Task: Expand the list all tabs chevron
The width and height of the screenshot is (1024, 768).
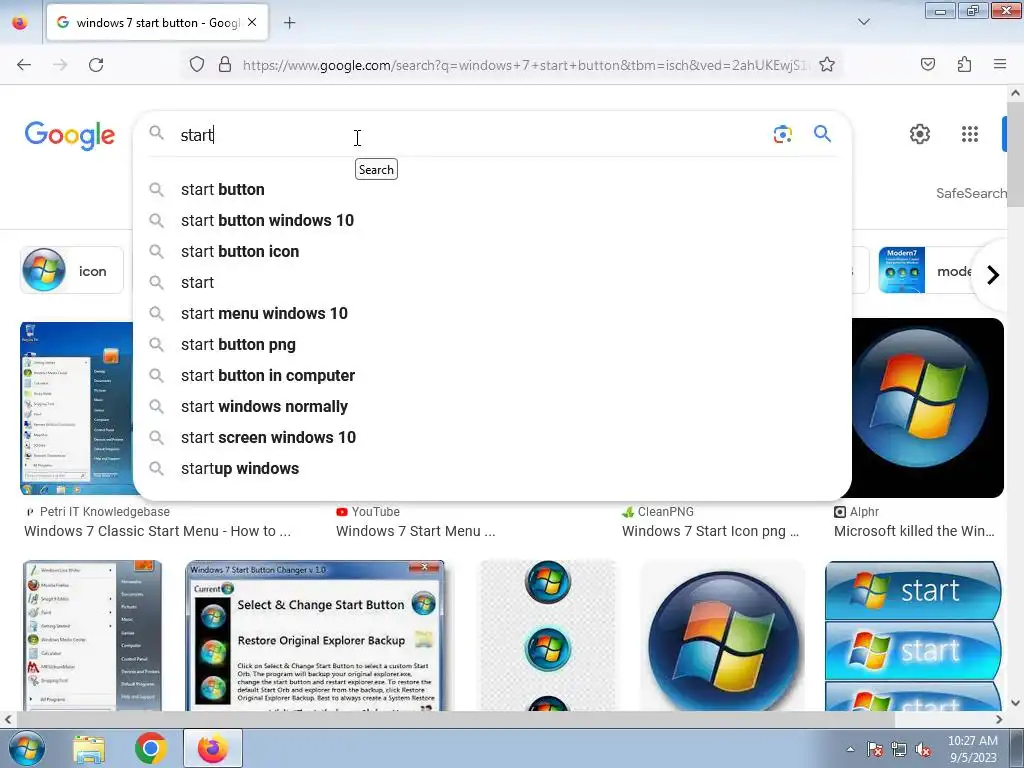Action: 863,22
